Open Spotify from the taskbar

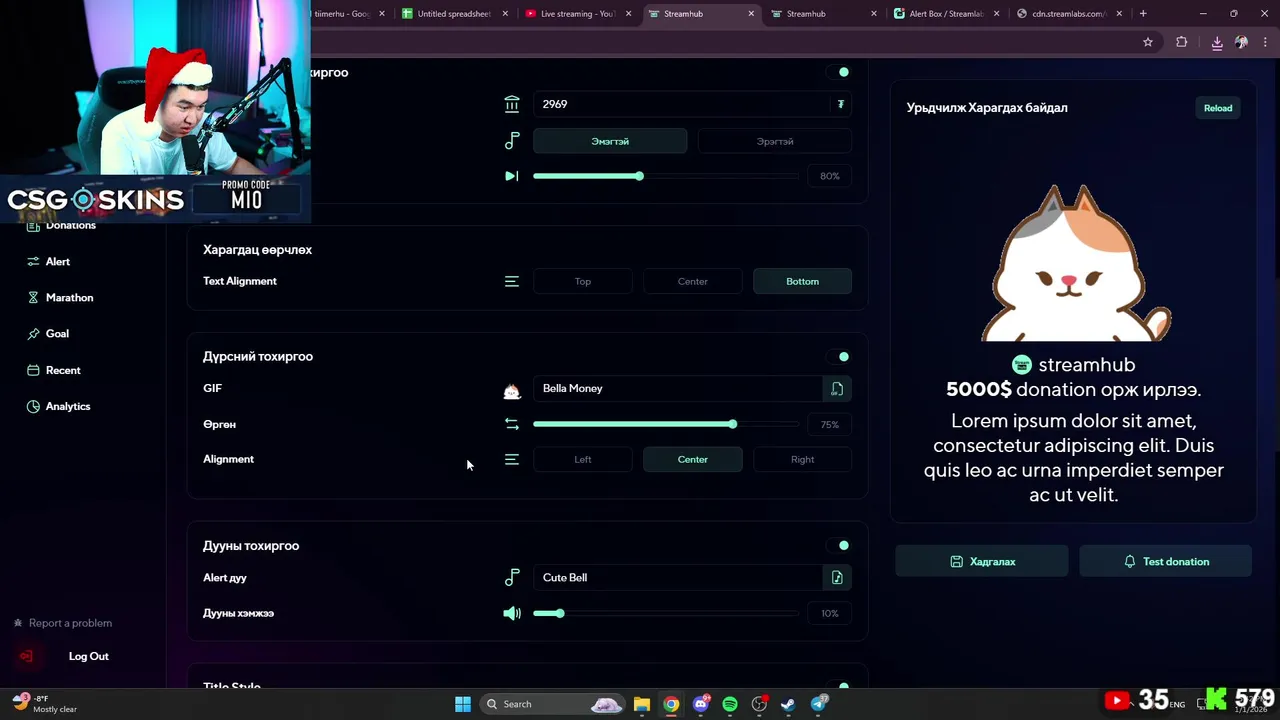pyautogui.click(x=730, y=704)
